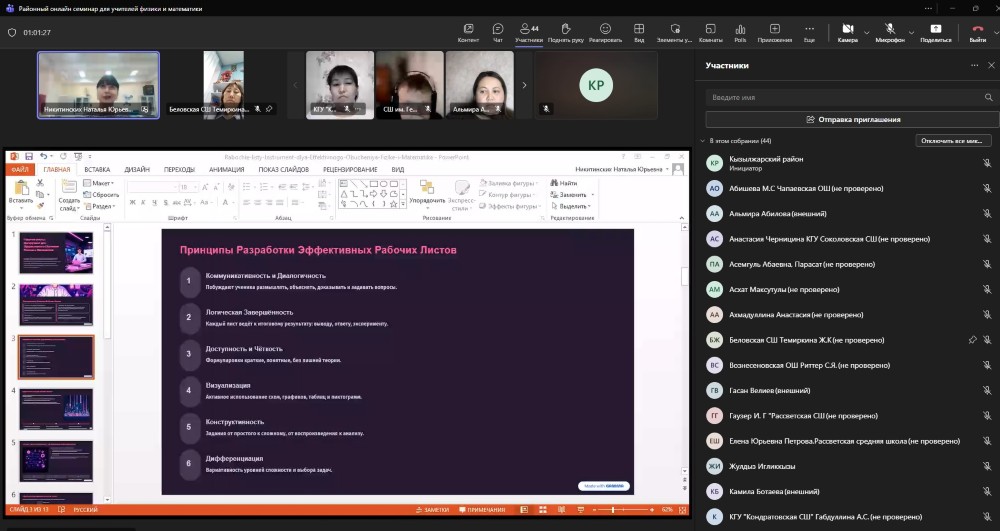Click the Введите имя search field
The height and width of the screenshot is (531, 1000).
[x=852, y=98]
